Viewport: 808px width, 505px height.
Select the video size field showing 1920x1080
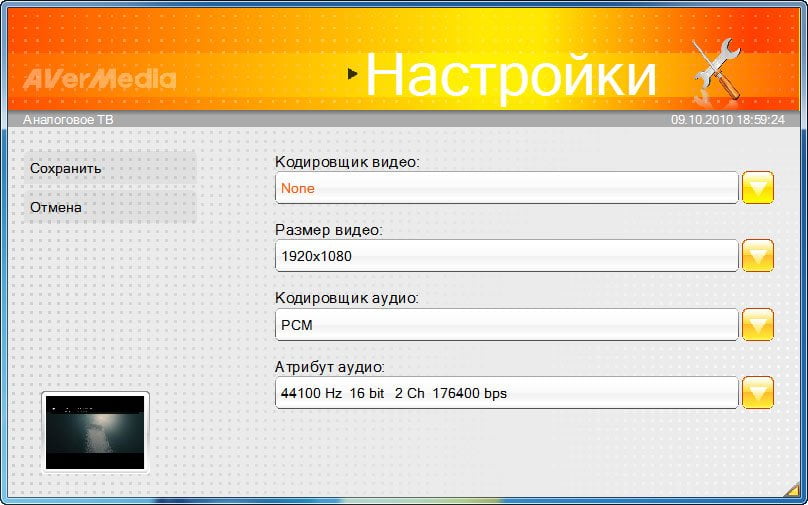click(x=507, y=256)
